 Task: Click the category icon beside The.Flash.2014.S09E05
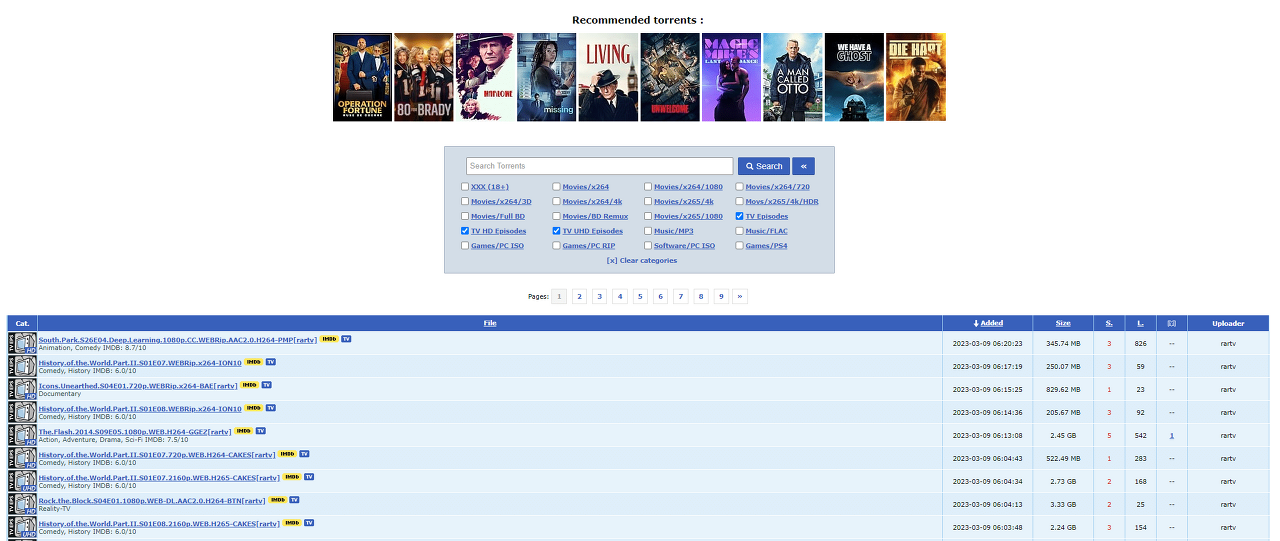23,435
